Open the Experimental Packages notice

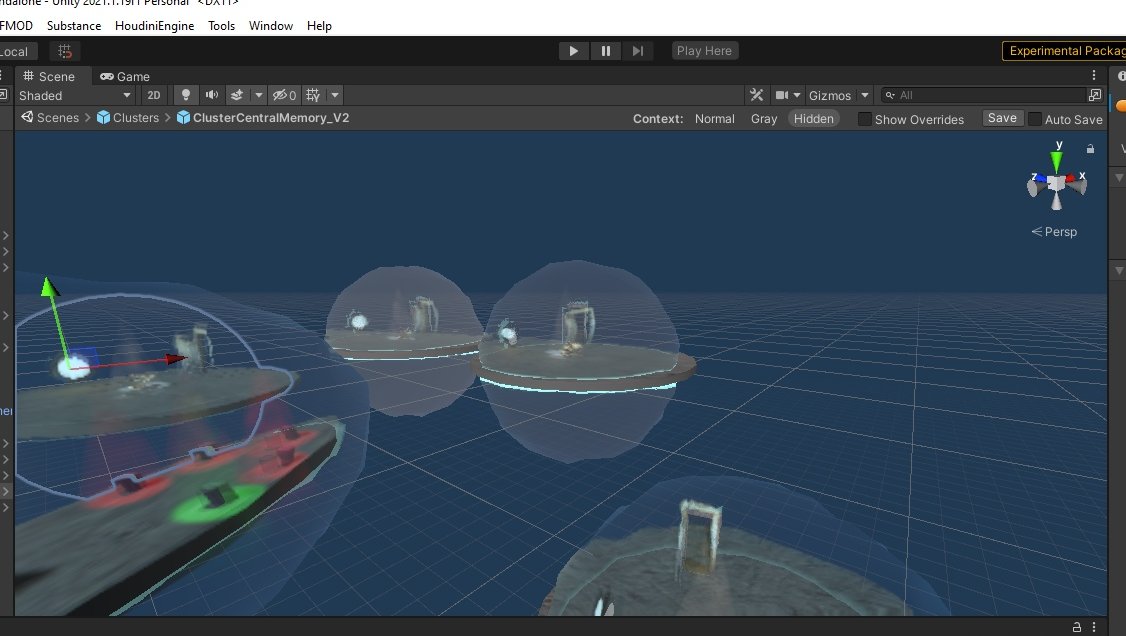(1064, 50)
